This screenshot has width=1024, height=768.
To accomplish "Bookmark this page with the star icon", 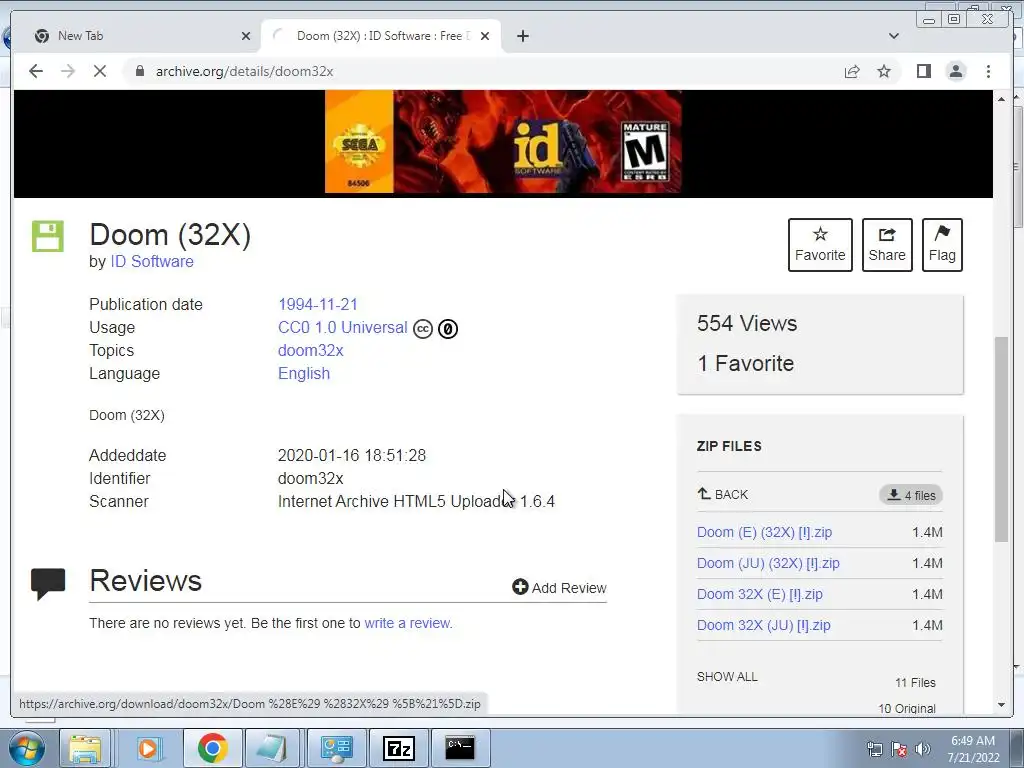I will pos(884,71).
